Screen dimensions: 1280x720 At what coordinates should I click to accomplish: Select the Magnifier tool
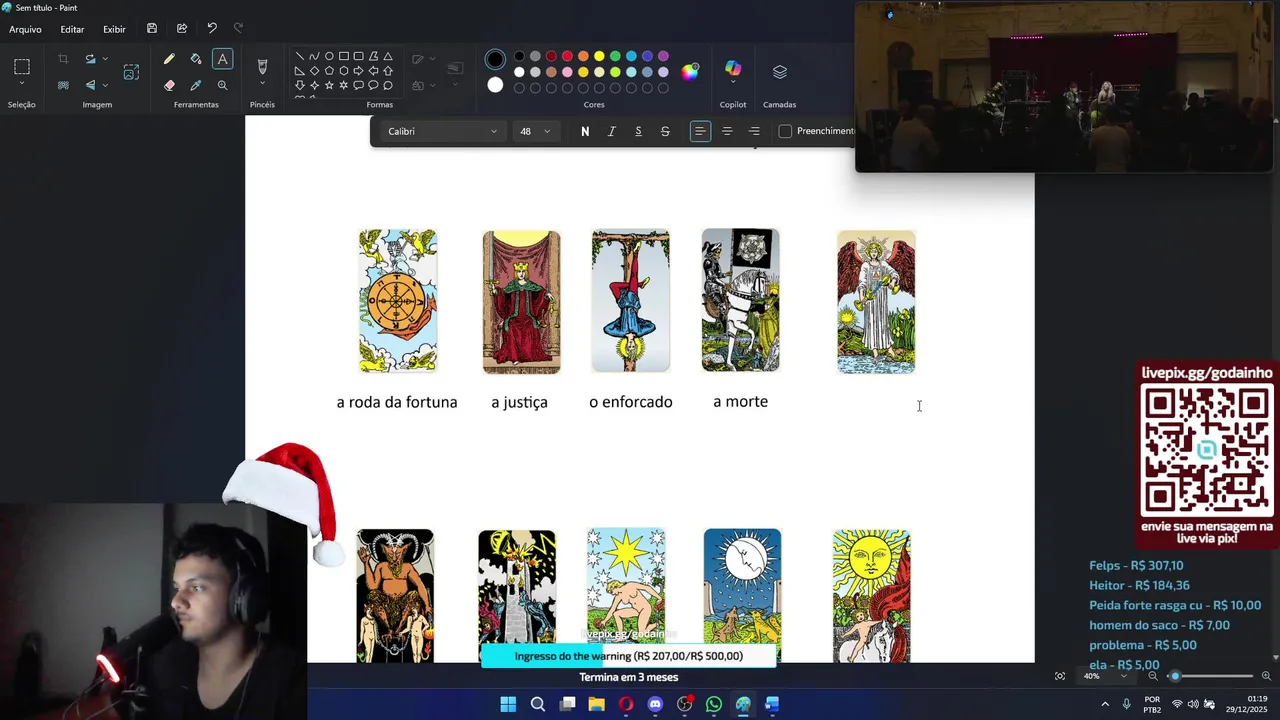pyautogui.click(x=222, y=85)
